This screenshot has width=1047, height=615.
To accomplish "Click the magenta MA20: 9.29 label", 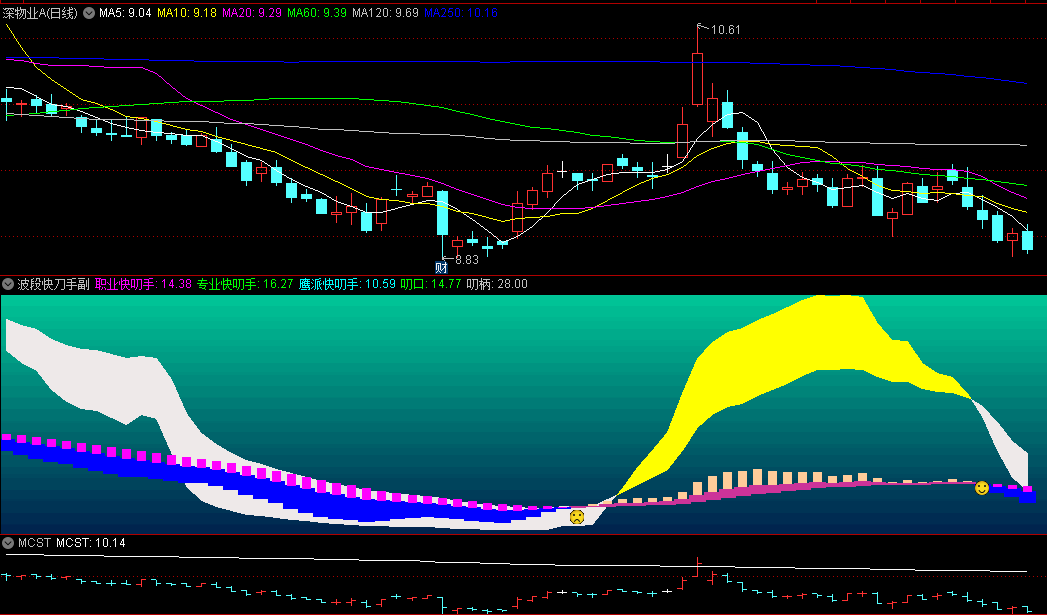I will (252, 13).
